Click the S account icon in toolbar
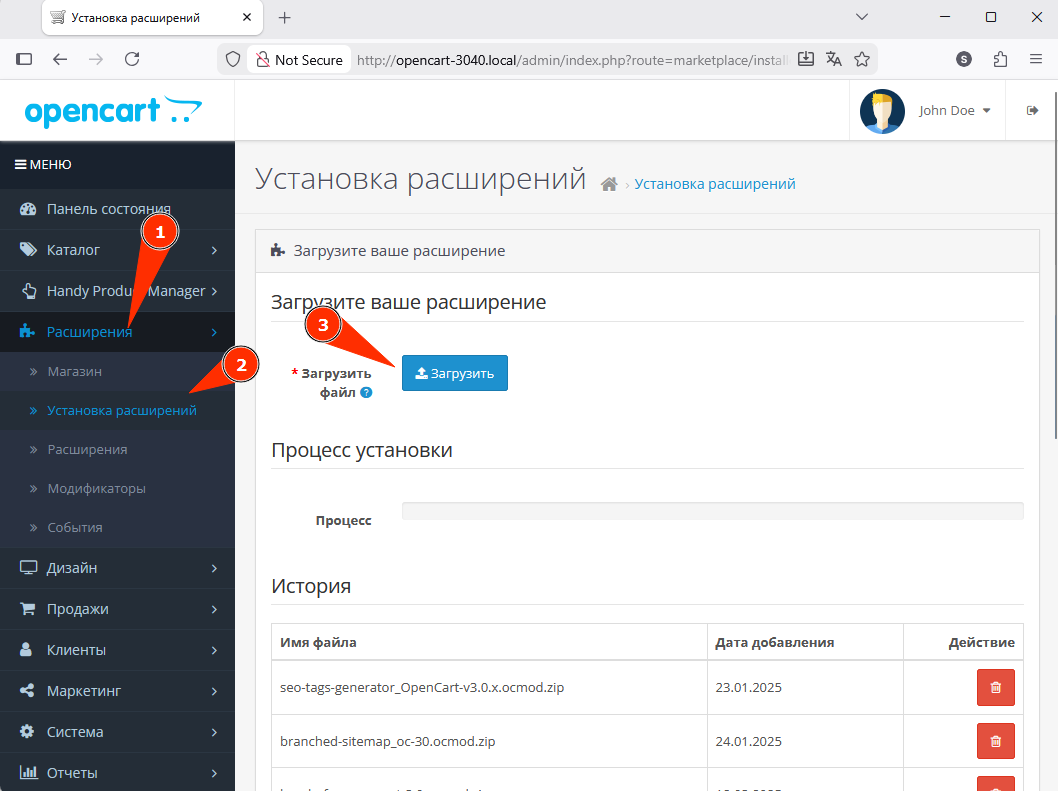The height and width of the screenshot is (791, 1058). point(964,59)
